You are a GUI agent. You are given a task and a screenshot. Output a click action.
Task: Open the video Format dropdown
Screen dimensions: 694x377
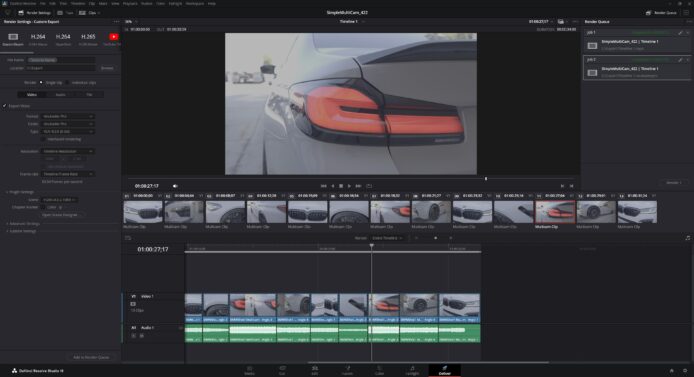(67, 116)
